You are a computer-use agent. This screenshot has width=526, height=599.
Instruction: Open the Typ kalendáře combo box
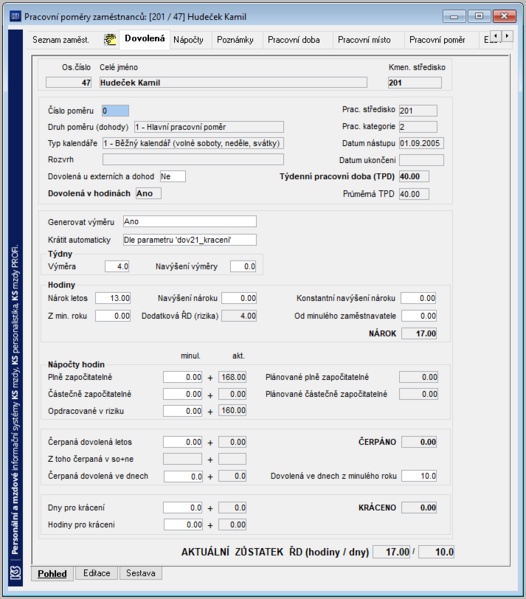[x=193, y=143]
